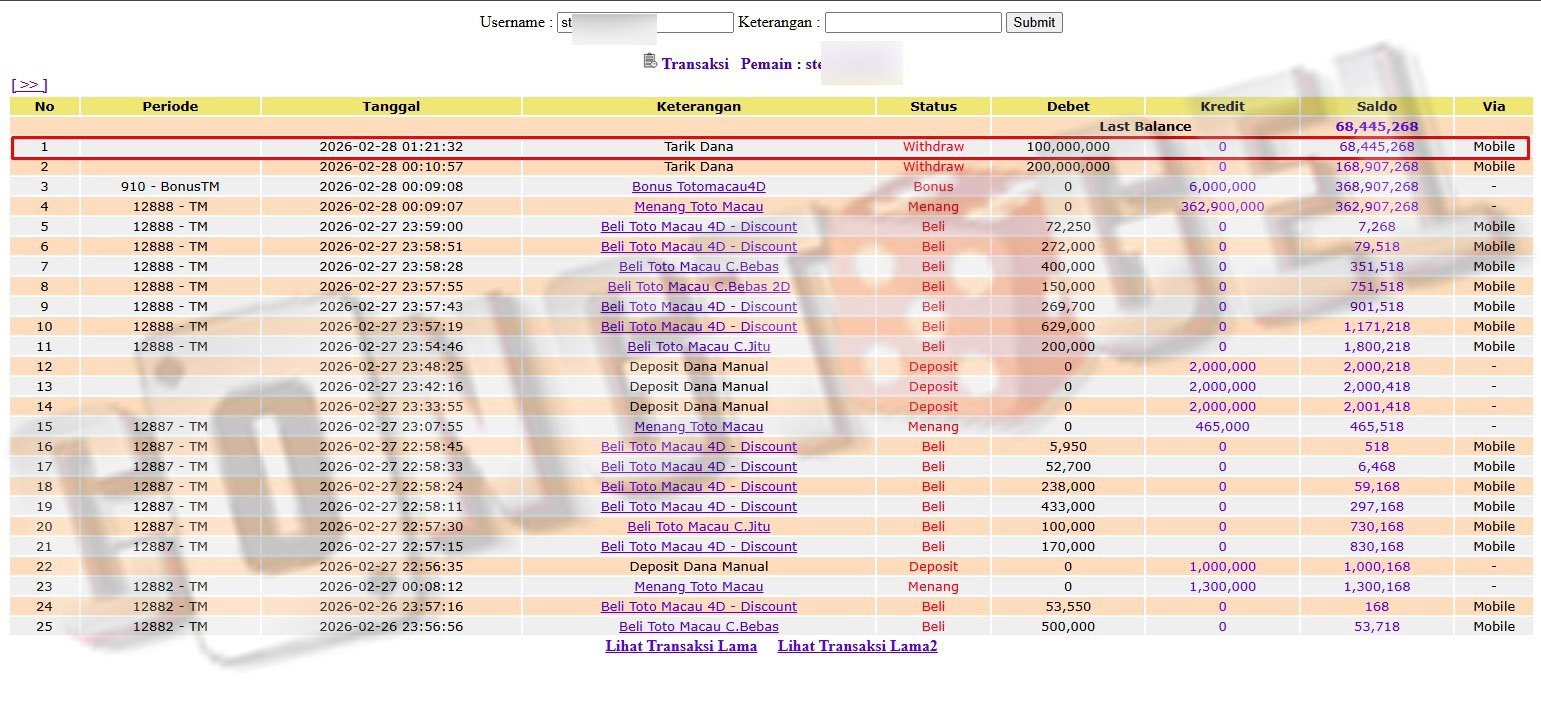The height and width of the screenshot is (713, 1541).
Task: Open Beli Toto Macau C.Bebas in row 7
Action: point(698,267)
